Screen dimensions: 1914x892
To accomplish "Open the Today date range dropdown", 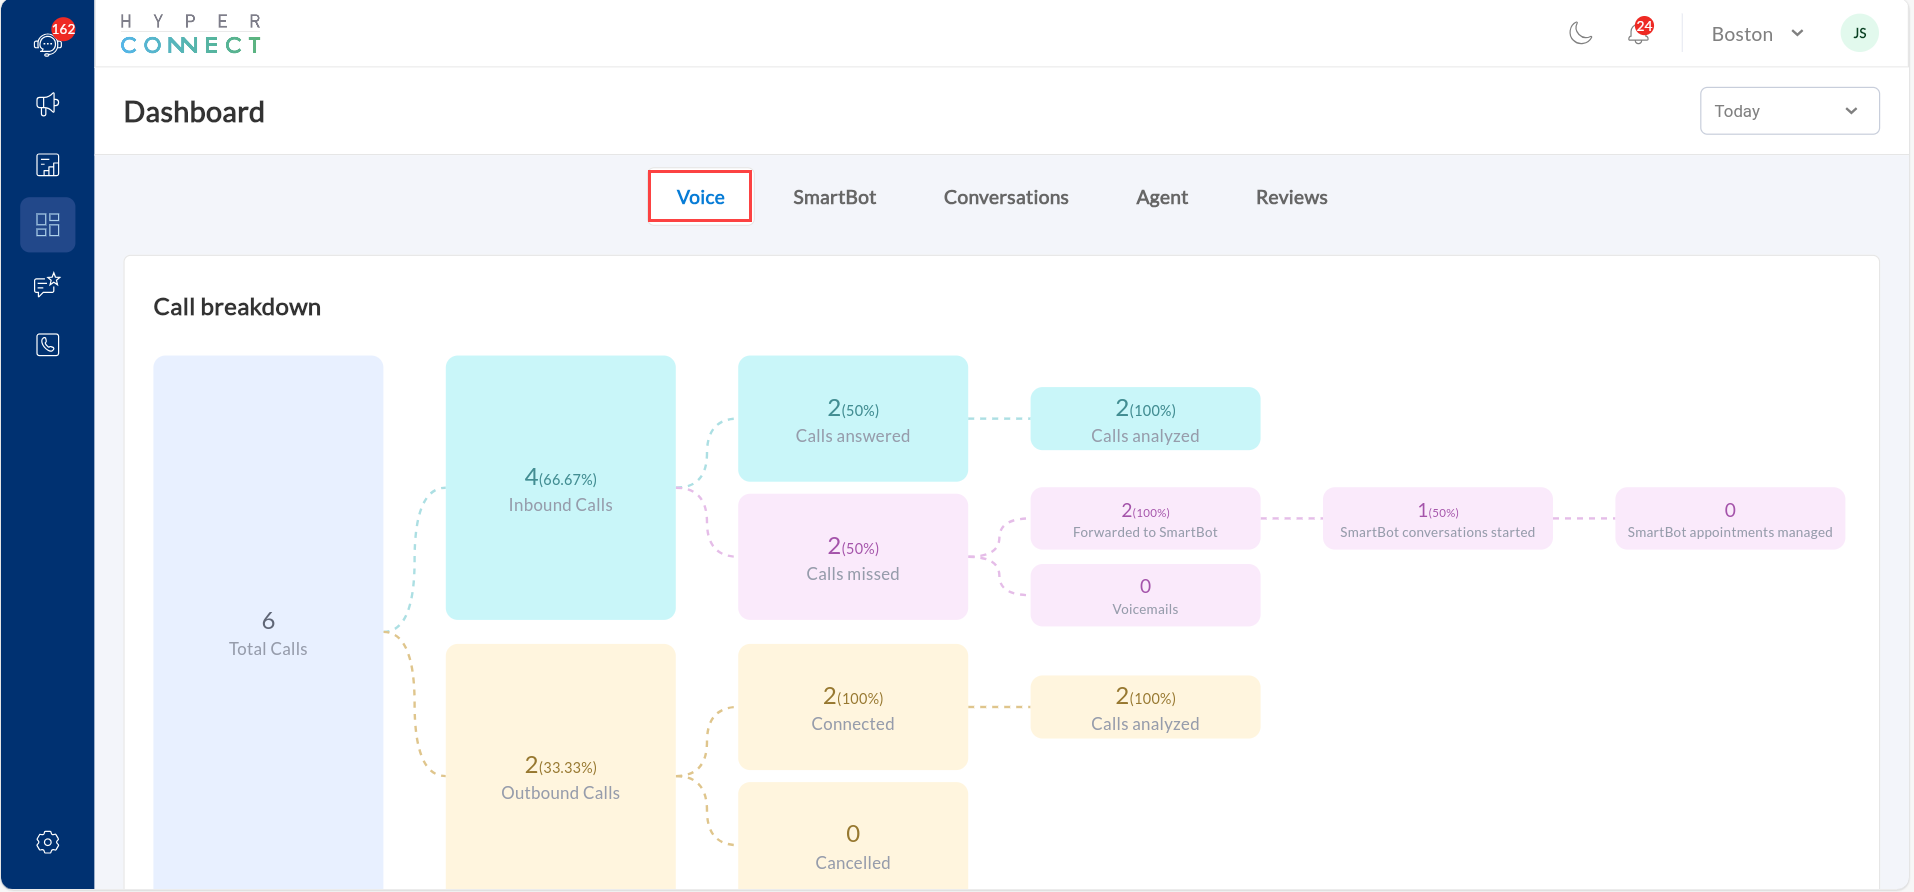I will coord(1789,111).
